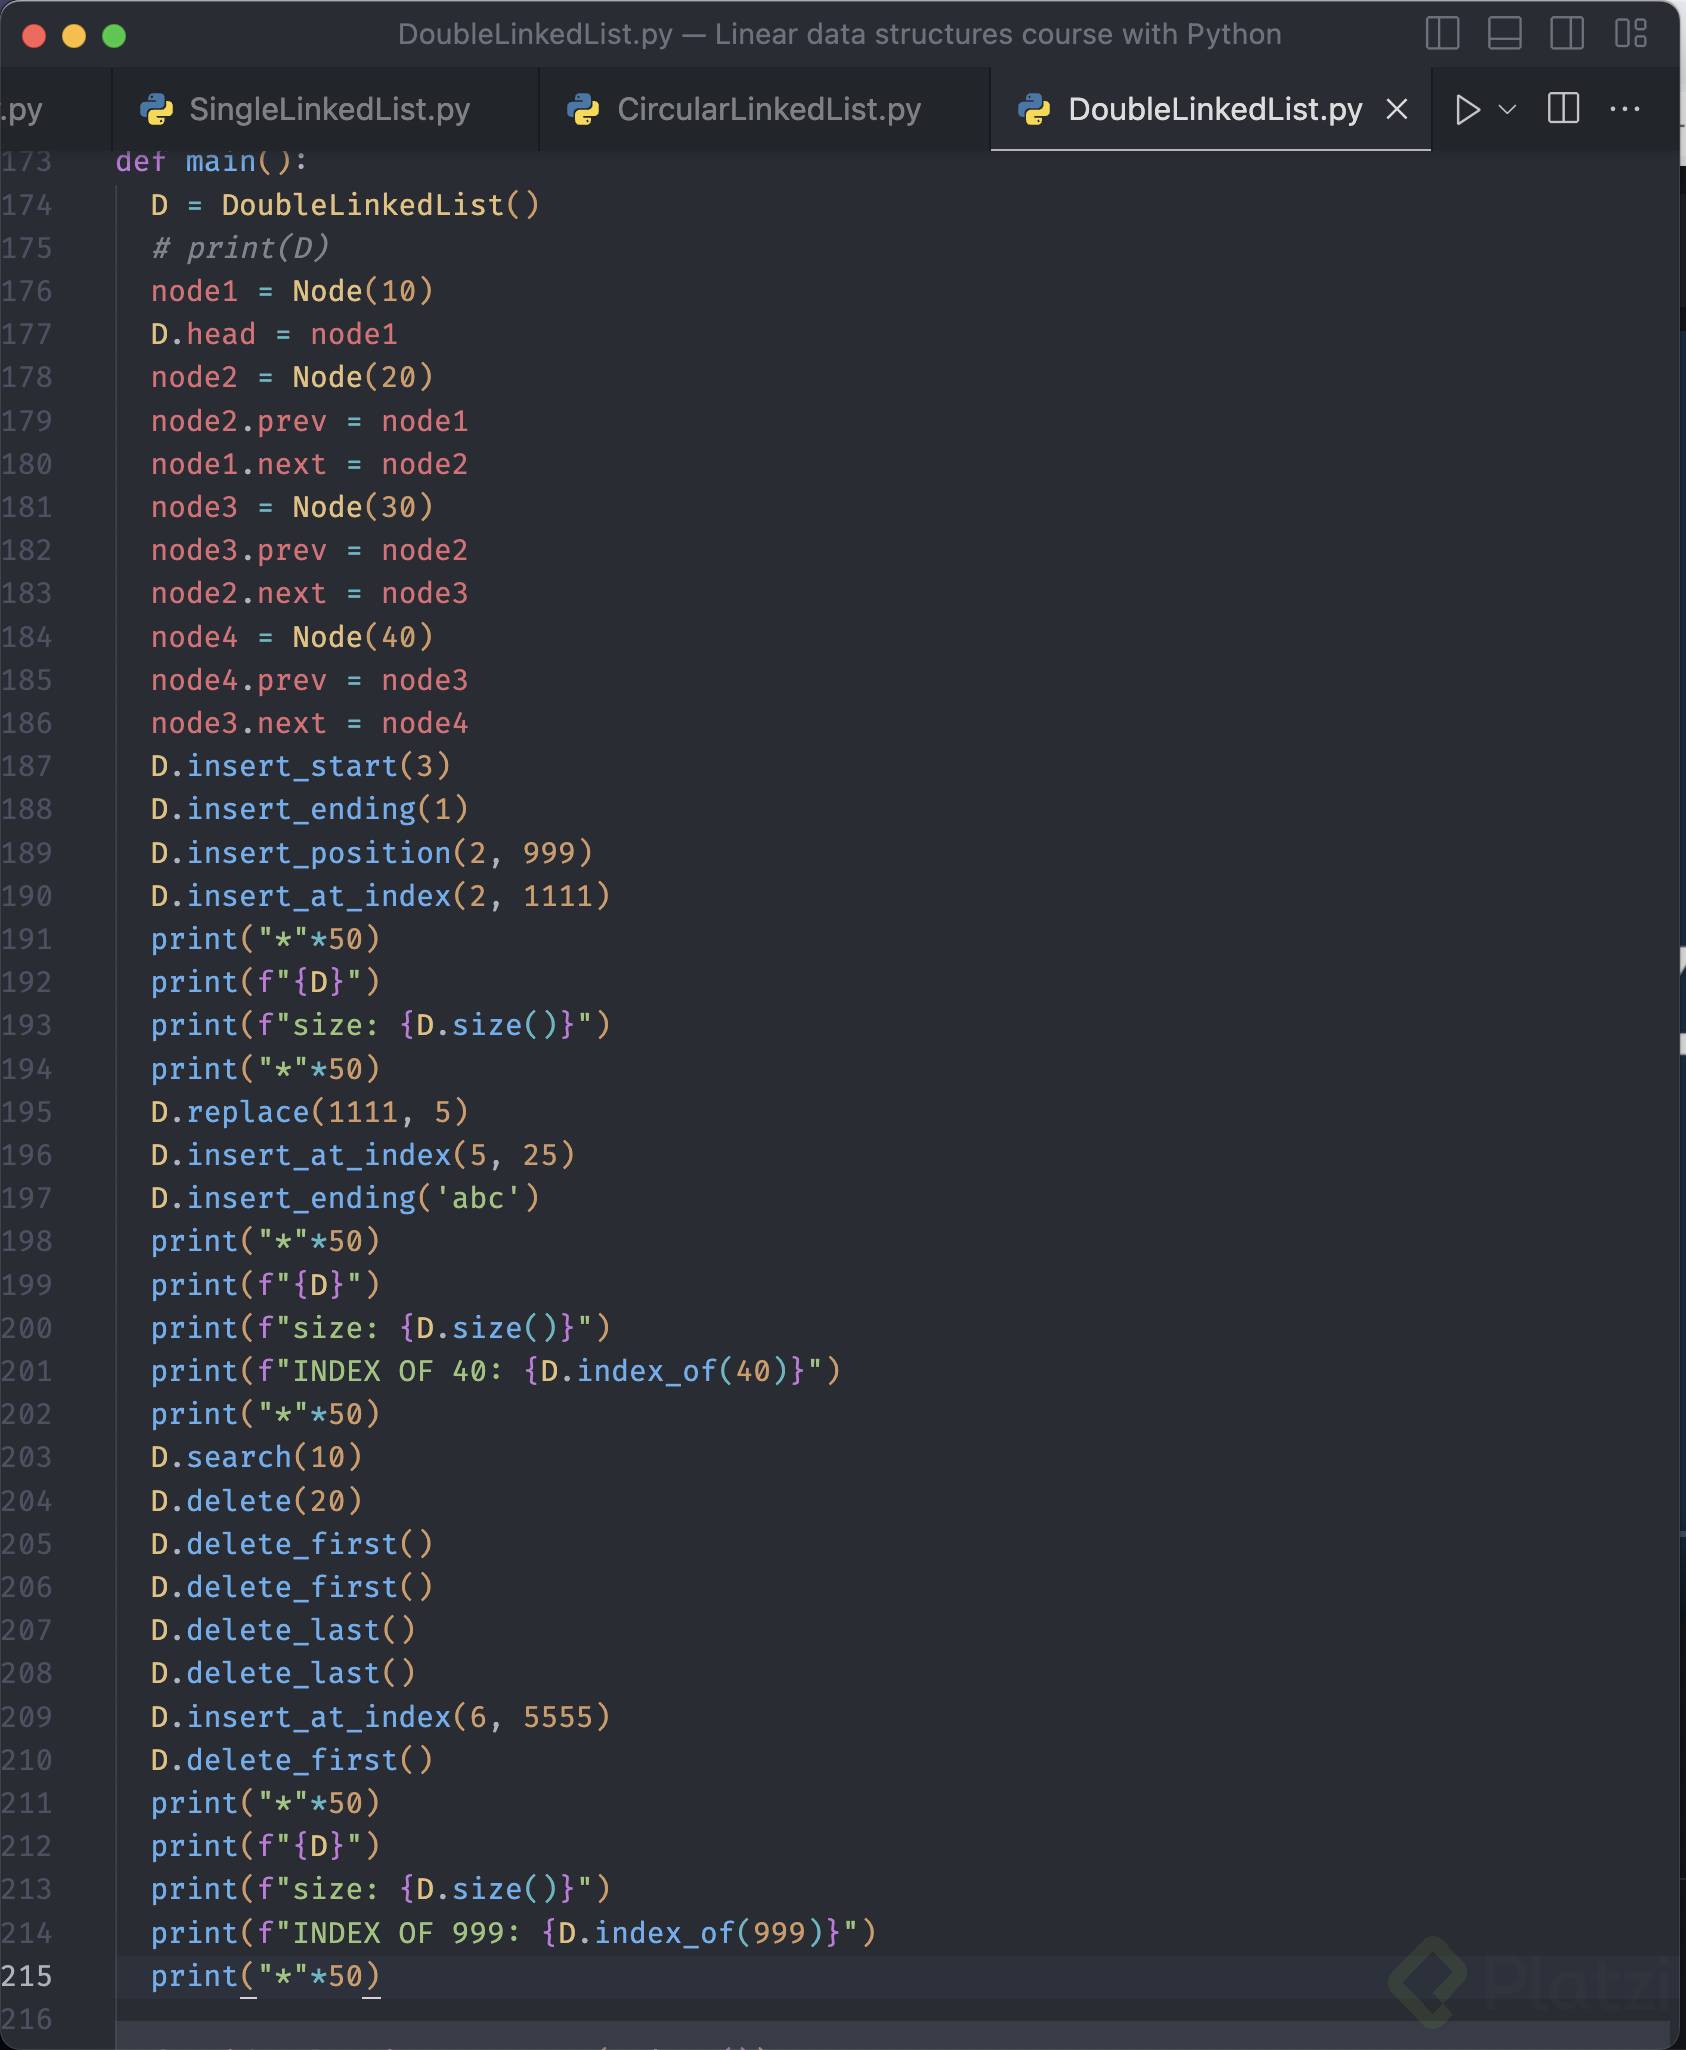Open Customize Layout options
The height and width of the screenshot is (2050, 1686).
click(1630, 34)
